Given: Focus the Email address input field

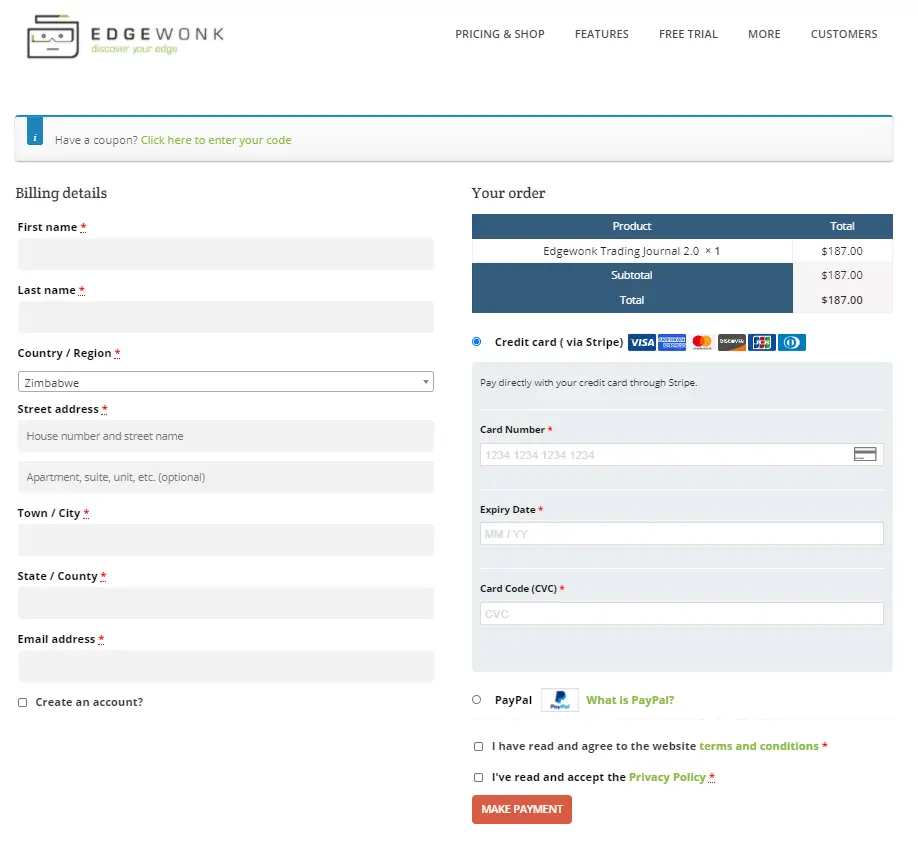Looking at the screenshot, I should (x=225, y=666).
